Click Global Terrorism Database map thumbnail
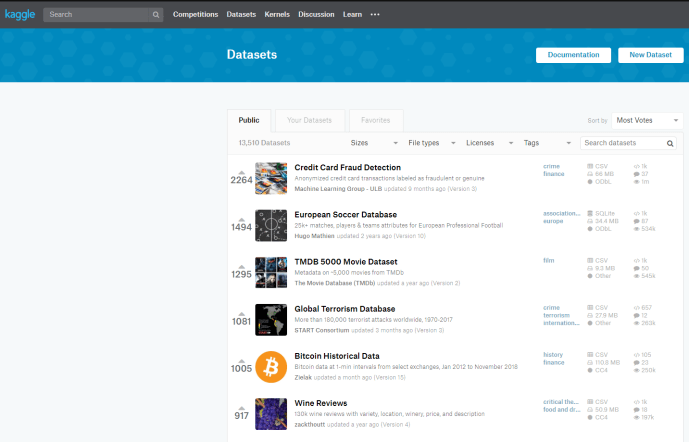 [271, 320]
